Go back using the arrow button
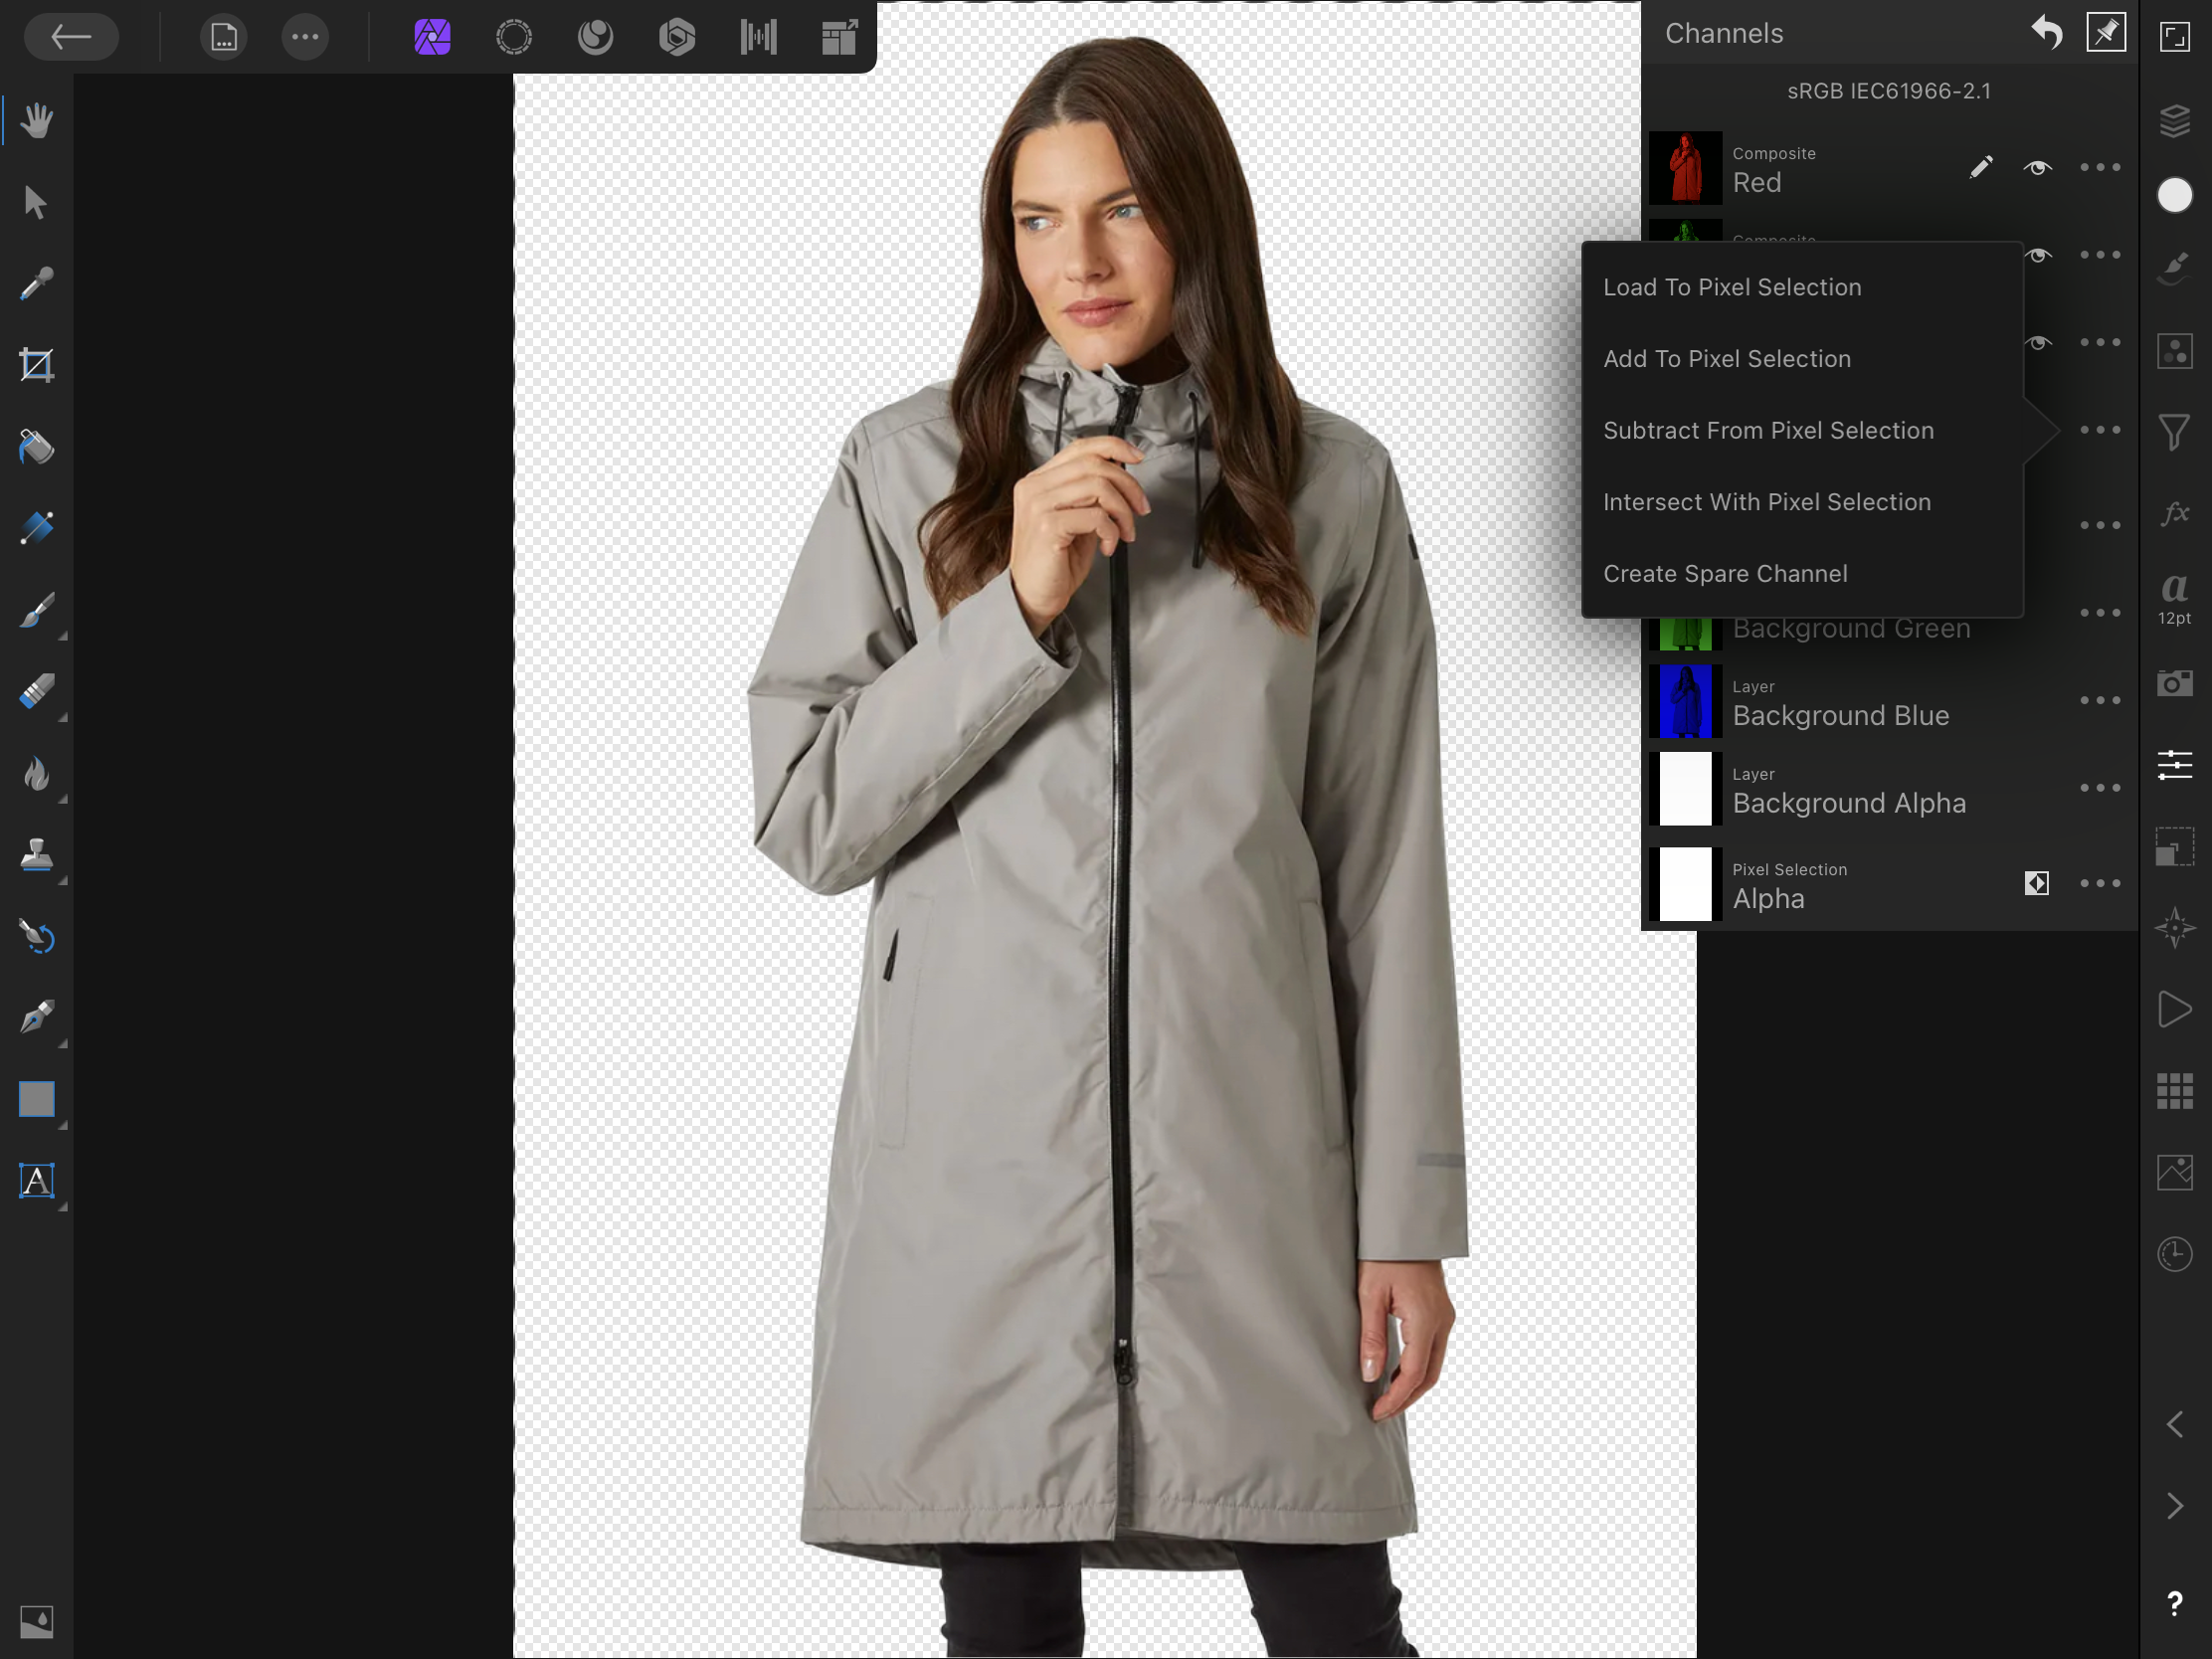 tap(71, 37)
